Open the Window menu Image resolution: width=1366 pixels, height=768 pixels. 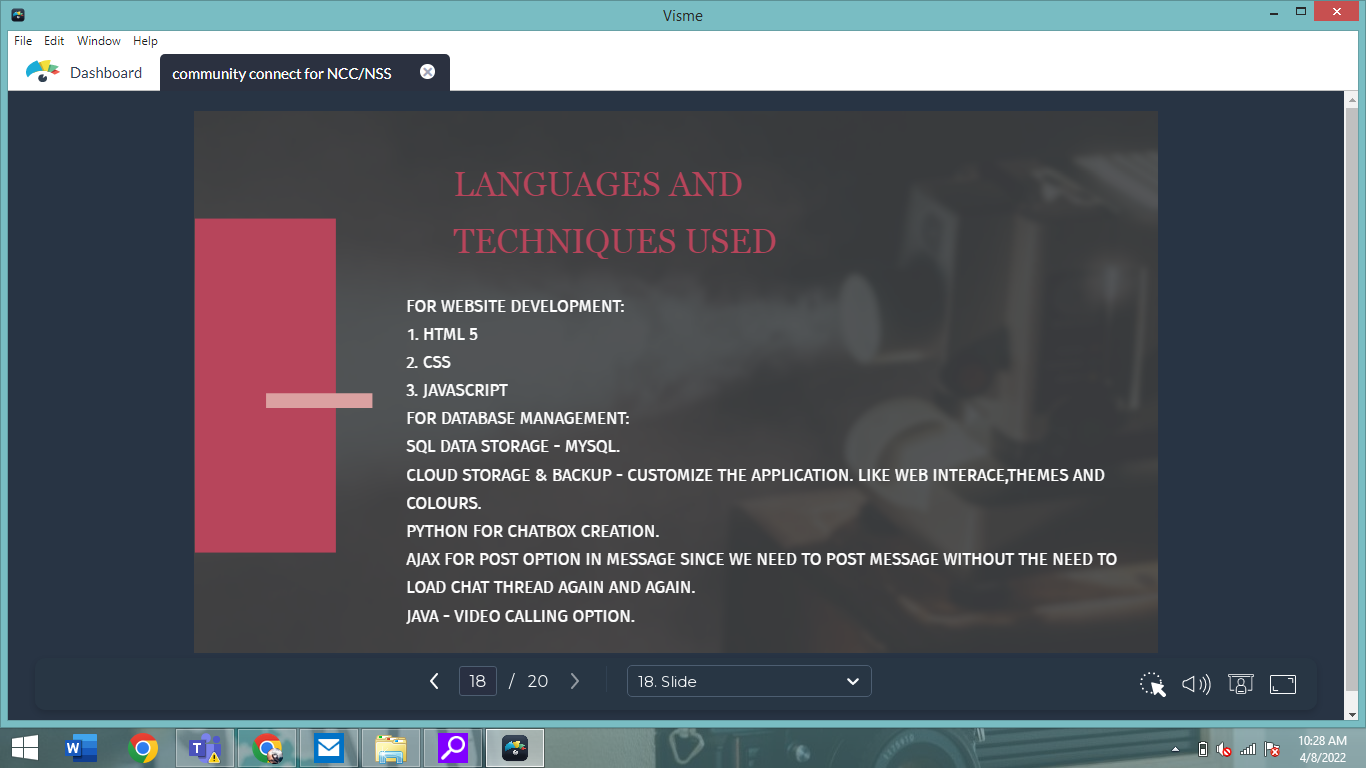click(x=99, y=41)
